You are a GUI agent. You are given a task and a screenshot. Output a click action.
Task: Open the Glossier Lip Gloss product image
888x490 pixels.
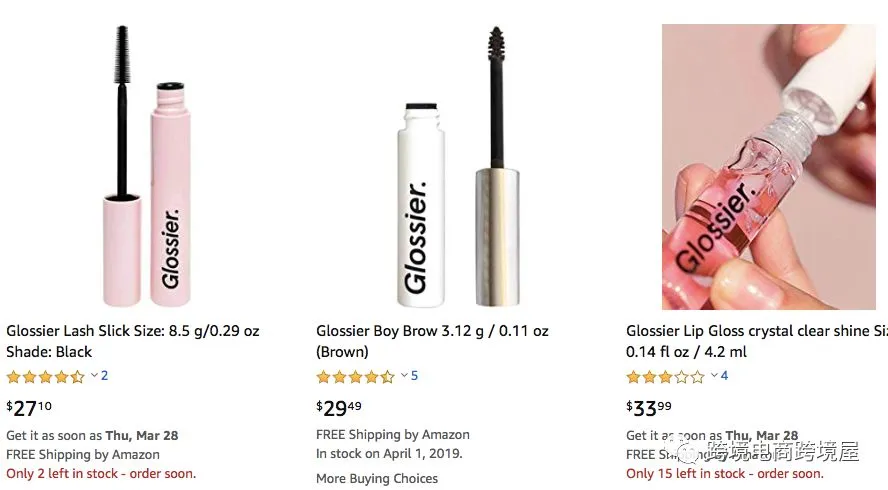pyautogui.click(x=768, y=167)
